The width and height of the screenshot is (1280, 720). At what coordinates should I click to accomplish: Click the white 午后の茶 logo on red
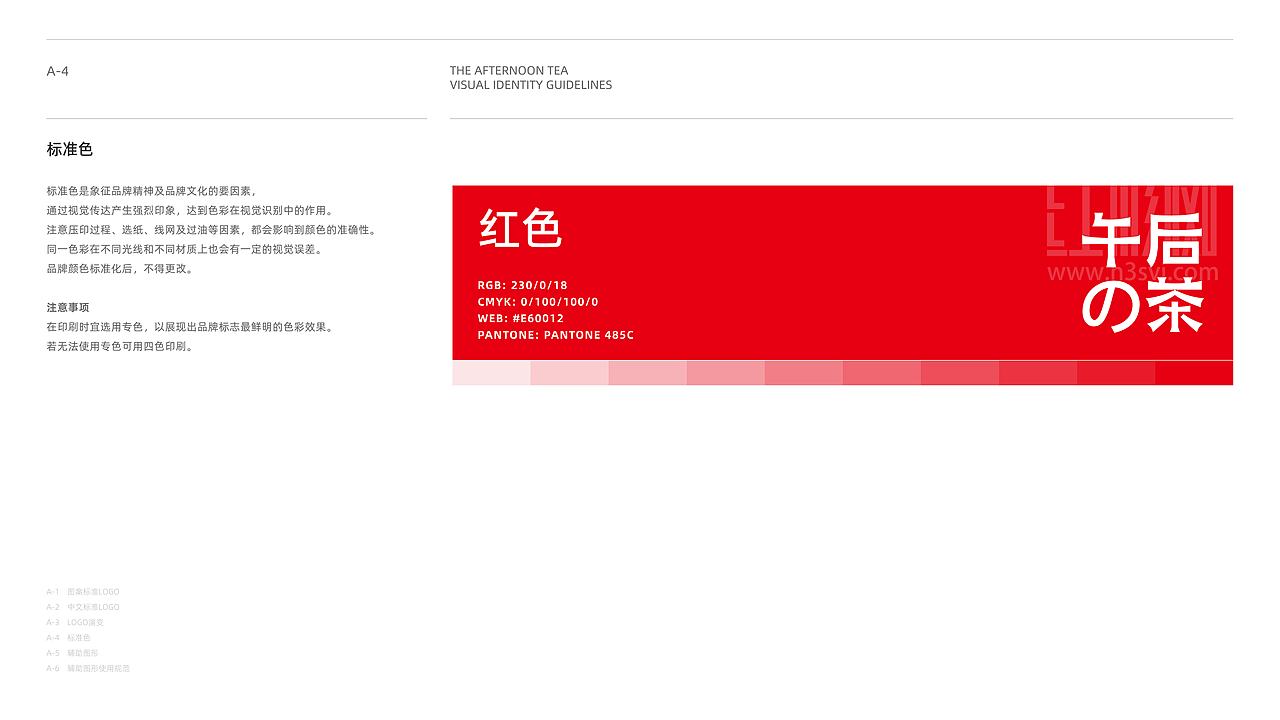[1142, 272]
